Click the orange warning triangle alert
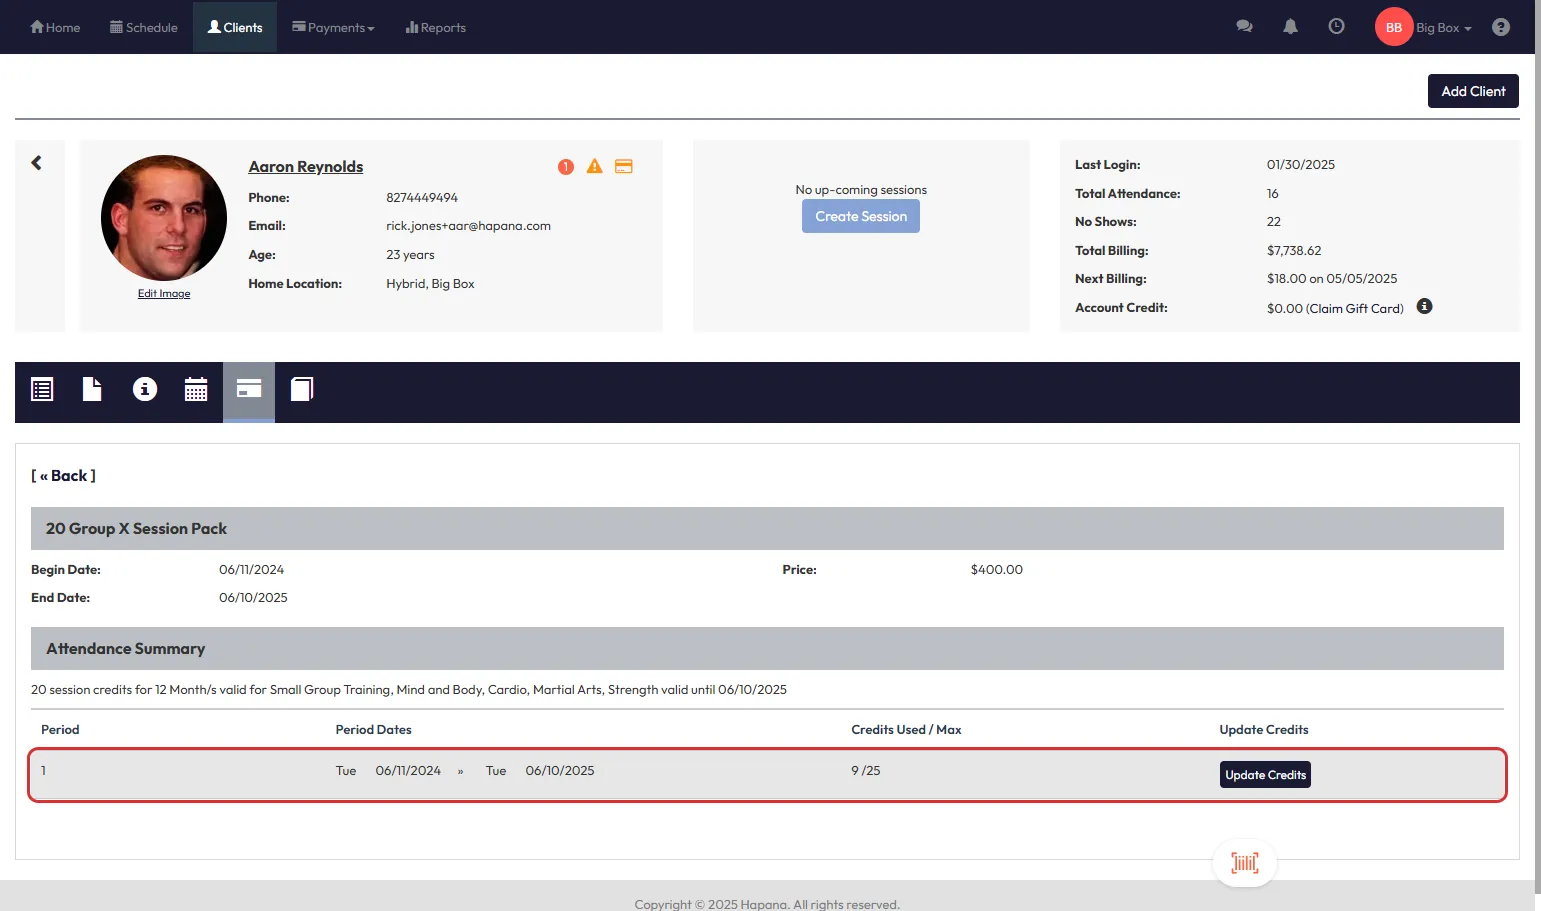Screen dimensions: 1541x911 click(594, 167)
